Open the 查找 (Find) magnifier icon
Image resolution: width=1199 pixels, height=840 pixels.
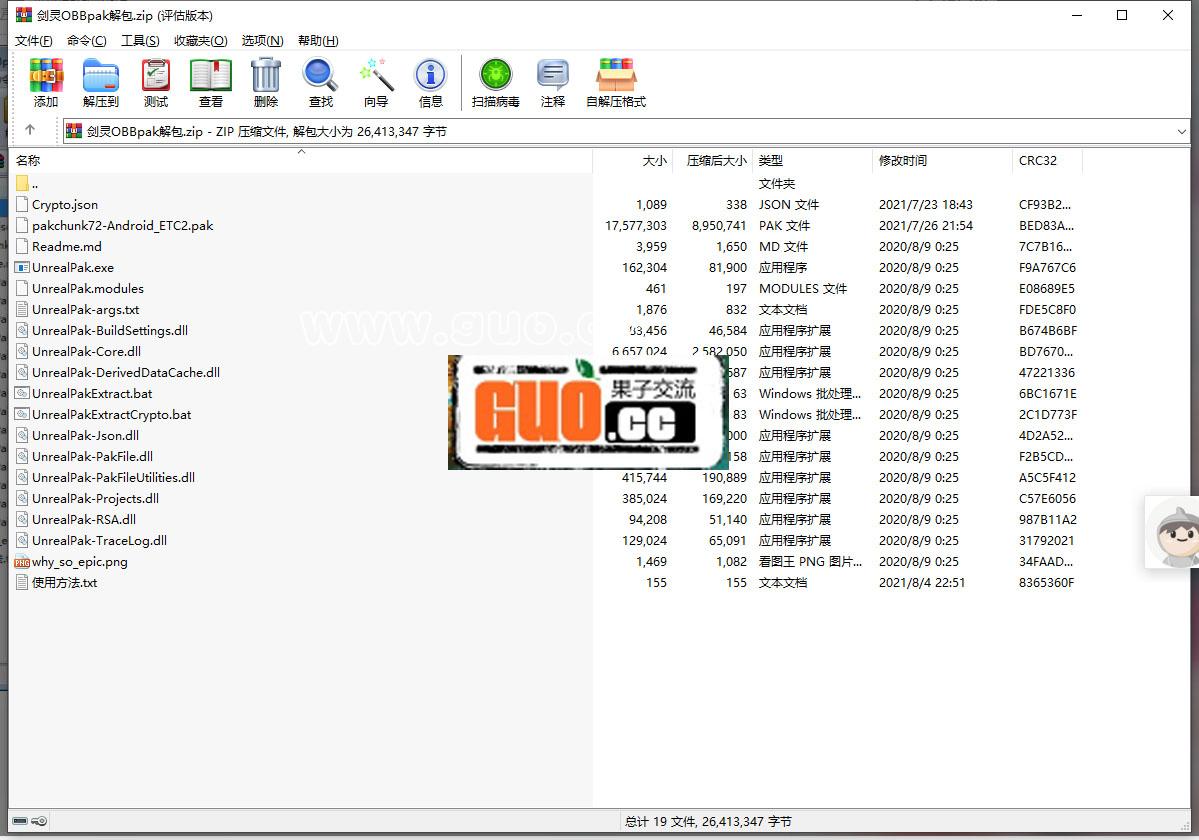[321, 76]
